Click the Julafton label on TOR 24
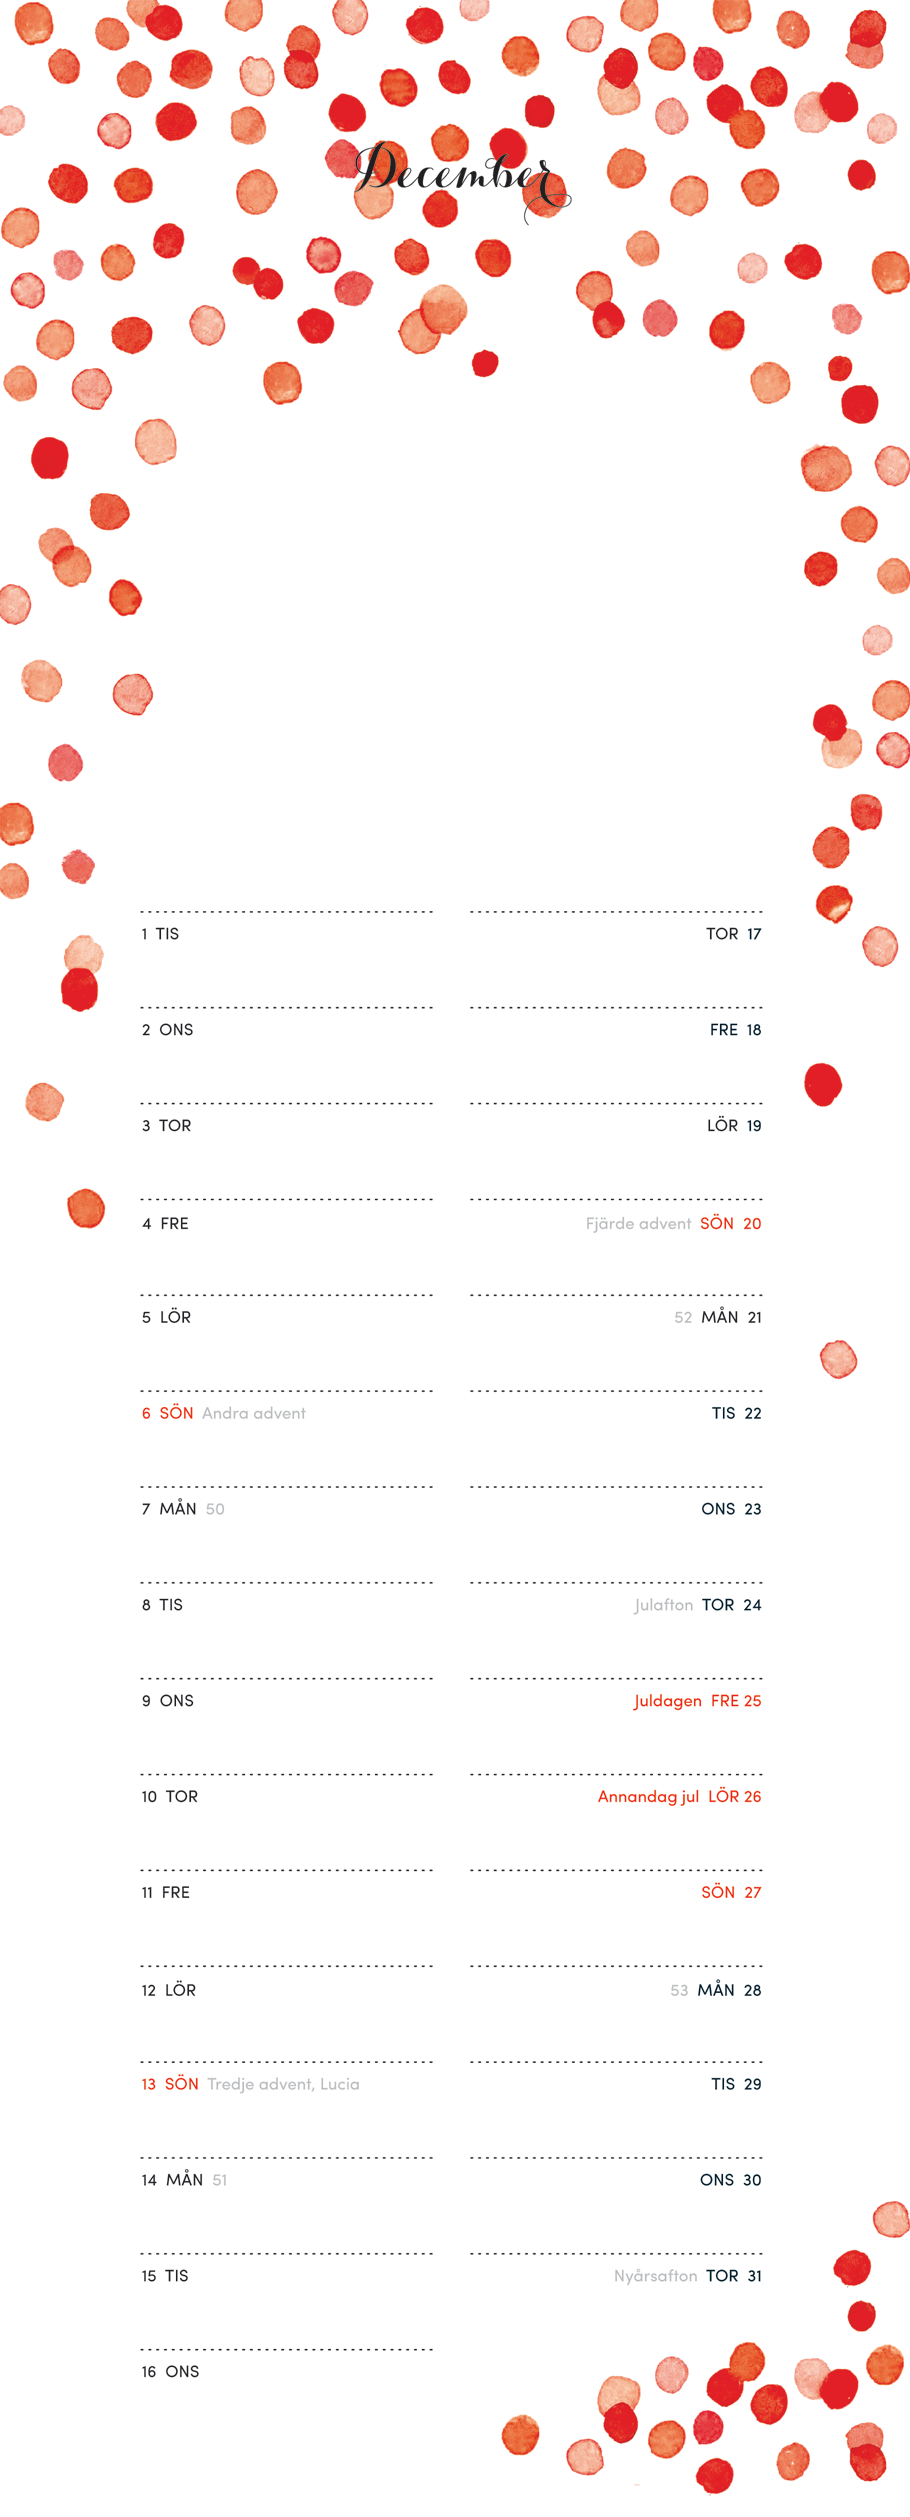910x2517 pixels. coord(664,1605)
